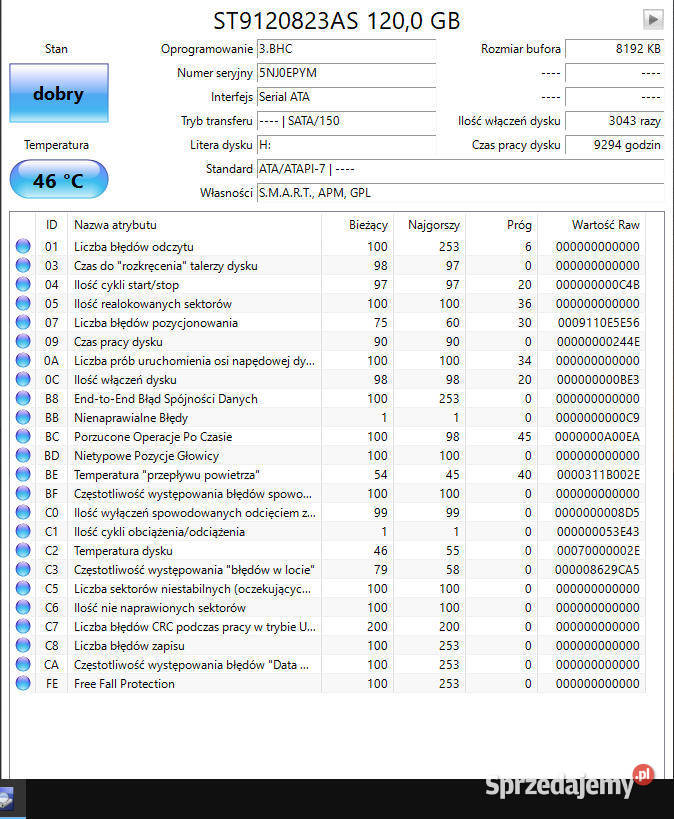Click status orb for attribute 07 row
The height and width of the screenshot is (819, 674).
tap(23, 322)
